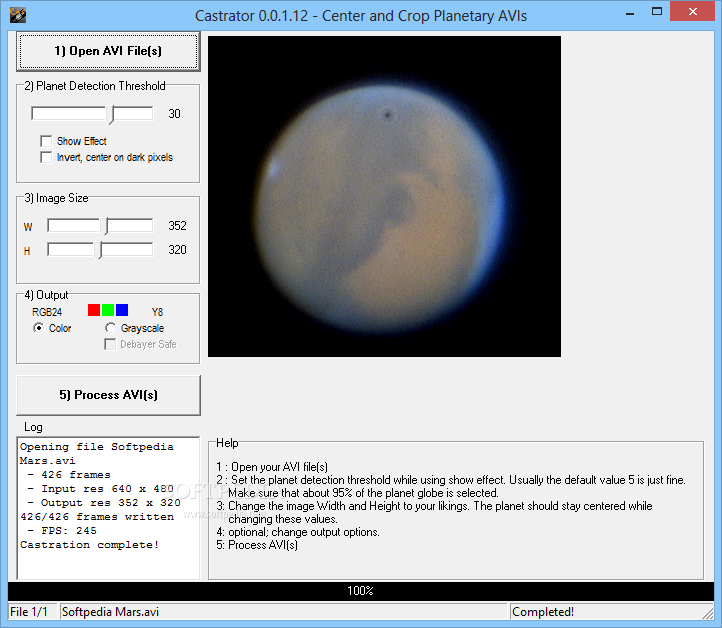Click the threshold value 30
This screenshot has height=628, width=722.
(x=175, y=114)
